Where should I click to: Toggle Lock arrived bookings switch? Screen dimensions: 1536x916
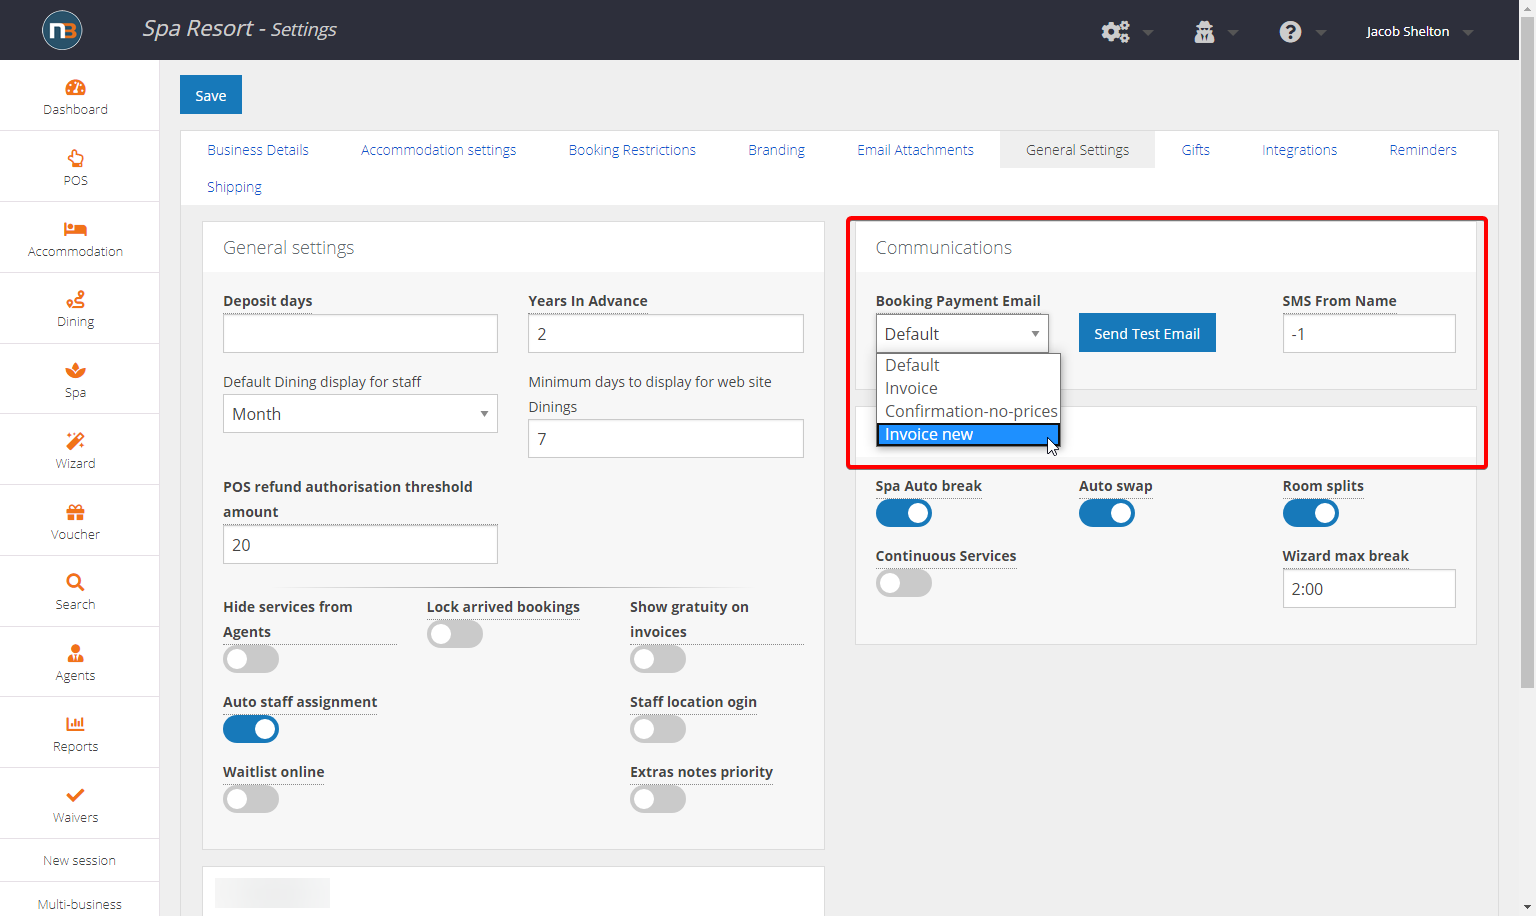pos(455,634)
